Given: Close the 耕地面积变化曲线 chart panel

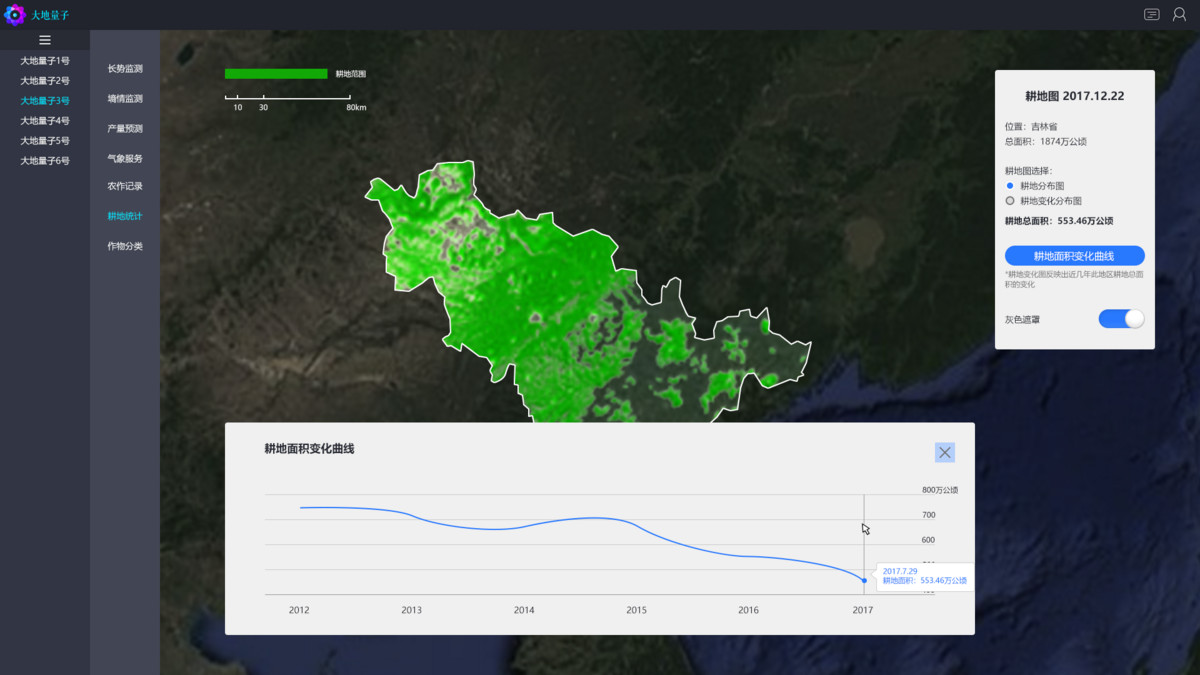Looking at the screenshot, I should [x=944, y=452].
